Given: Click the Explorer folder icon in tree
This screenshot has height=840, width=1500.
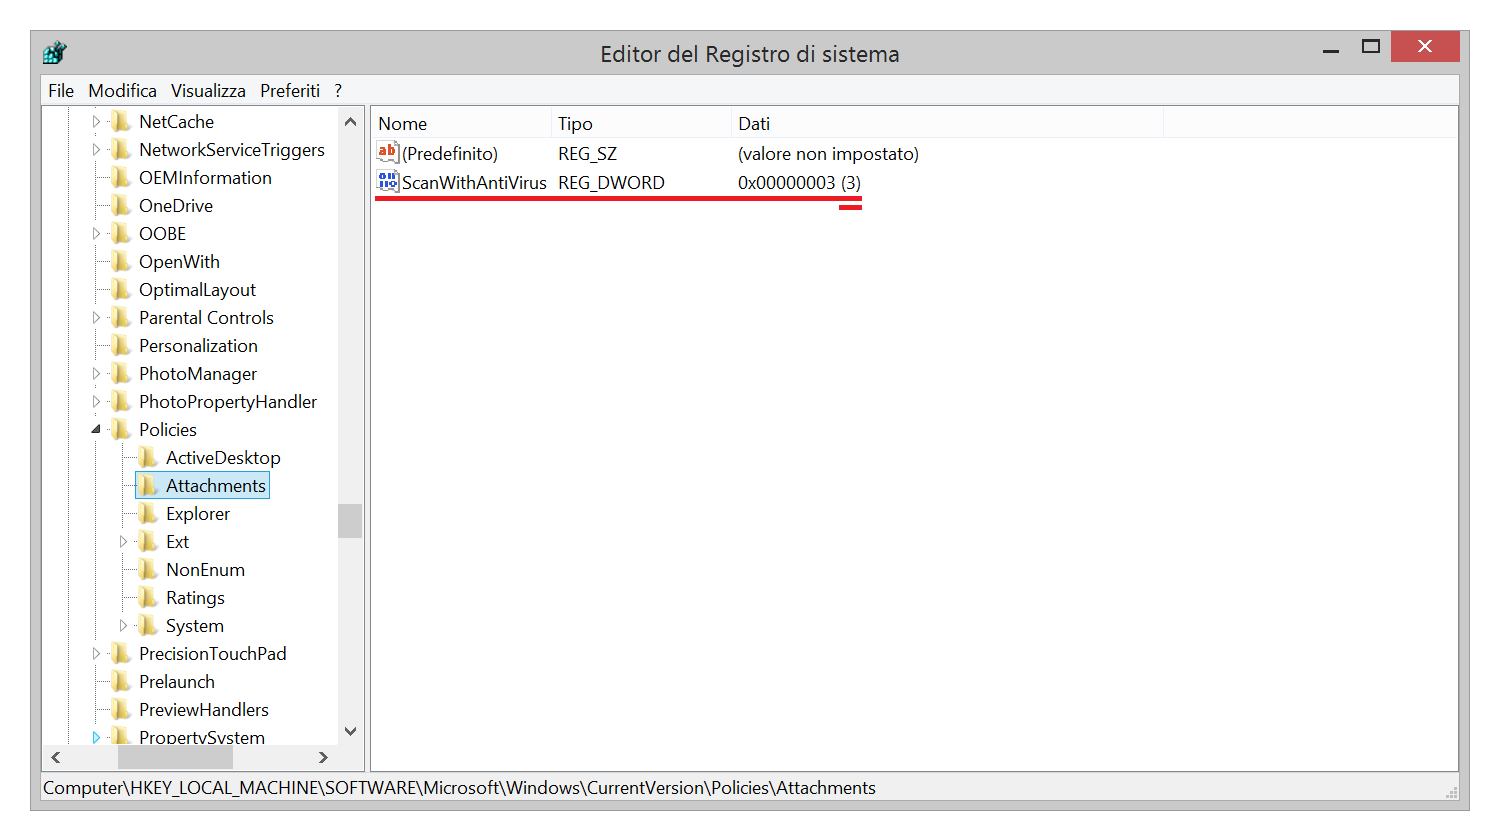Looking at the screenshot, I should tap(148, 514).
